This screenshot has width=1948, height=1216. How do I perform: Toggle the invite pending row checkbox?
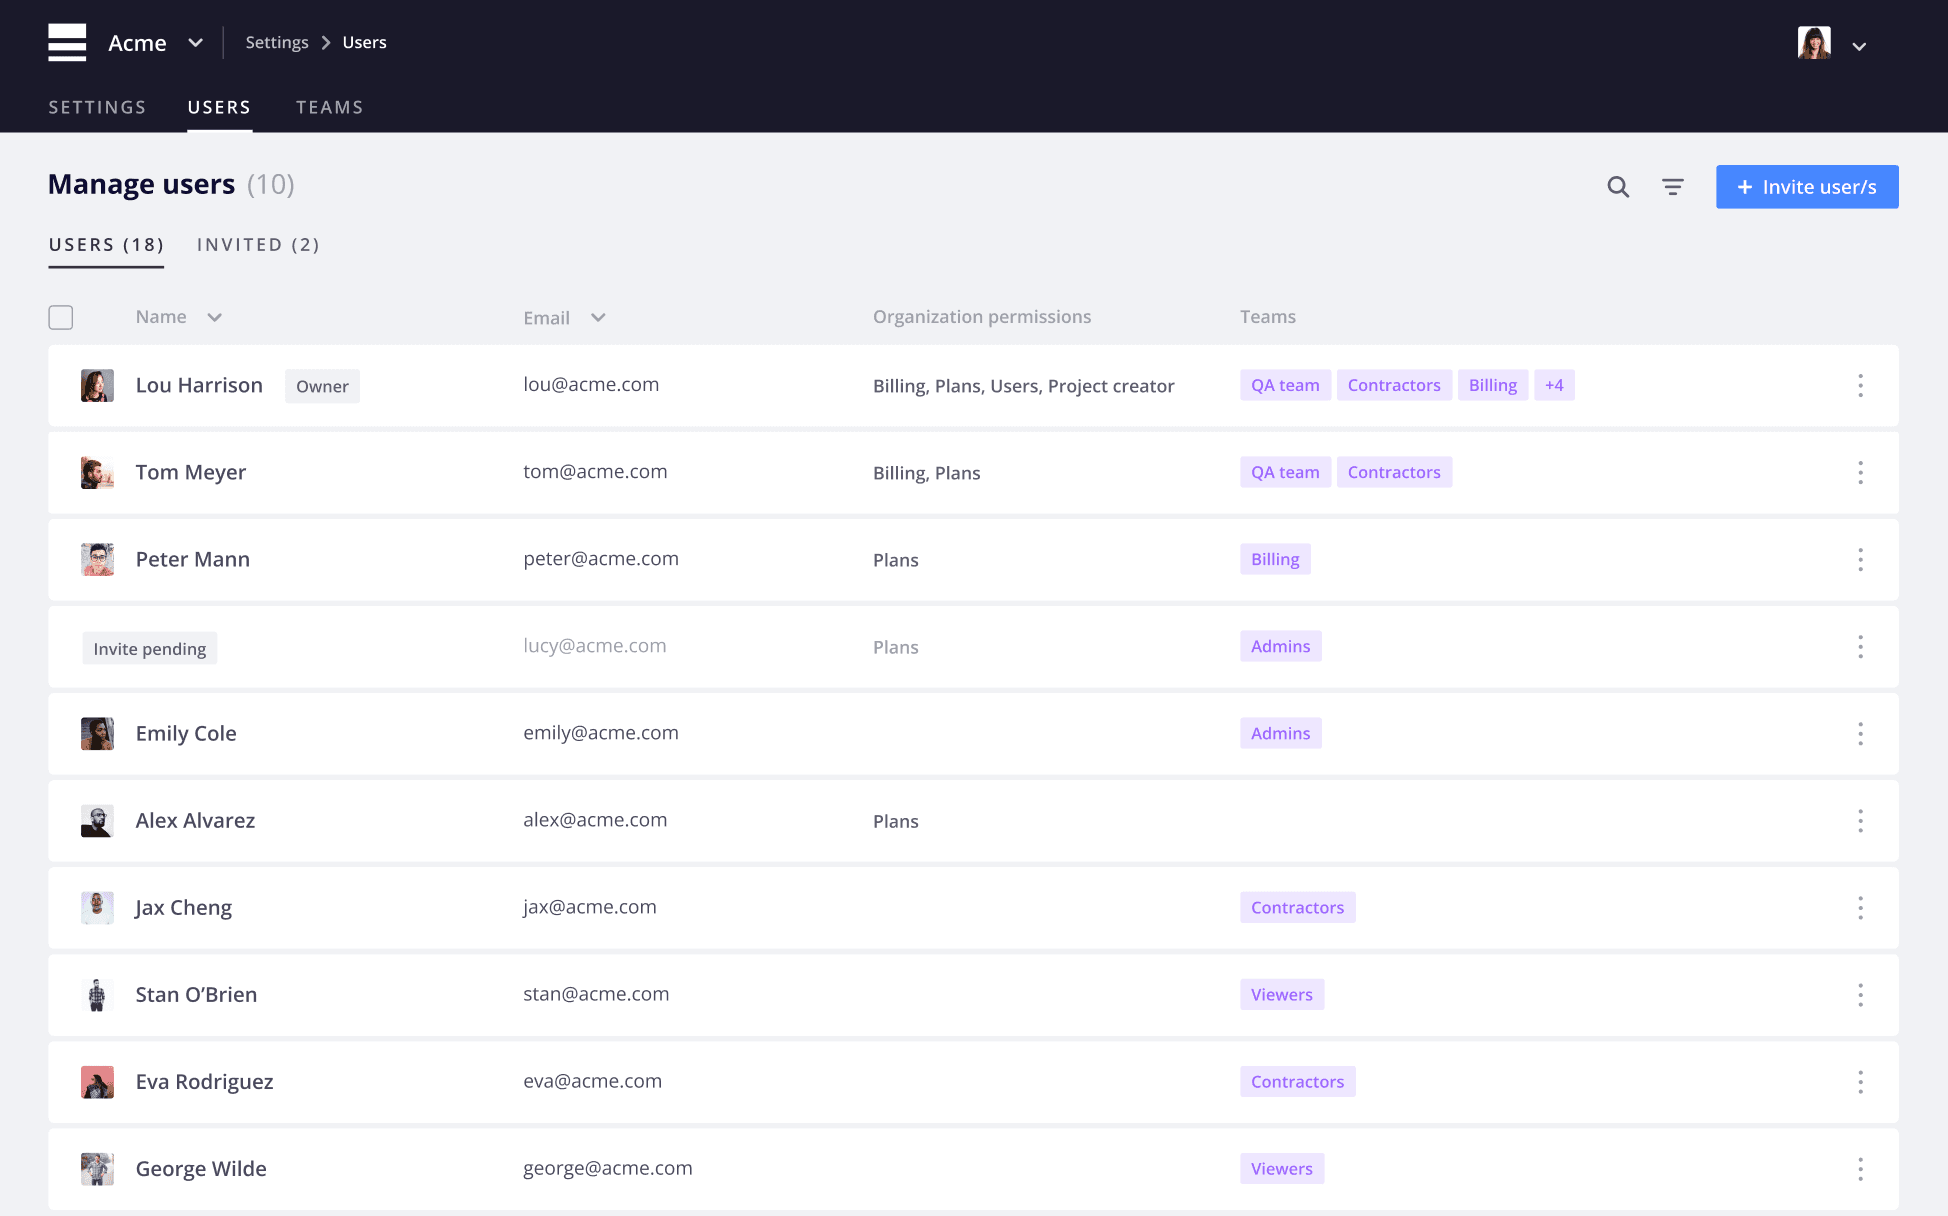click(62, 646)
